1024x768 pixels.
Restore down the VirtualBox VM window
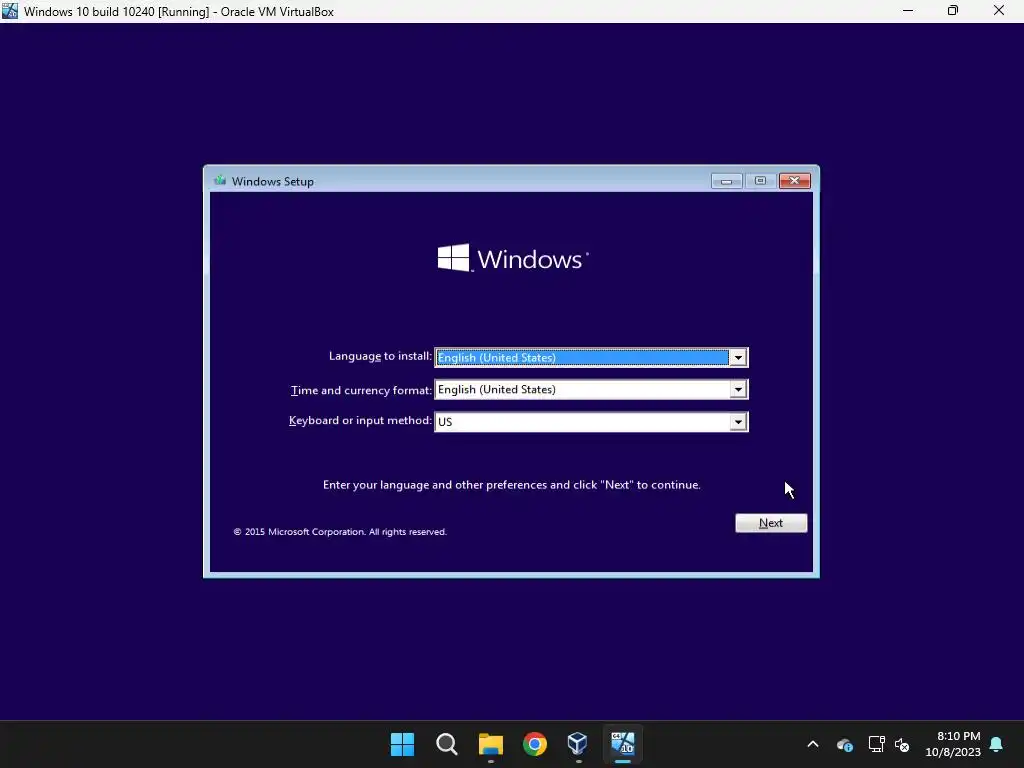click(953, 11)
